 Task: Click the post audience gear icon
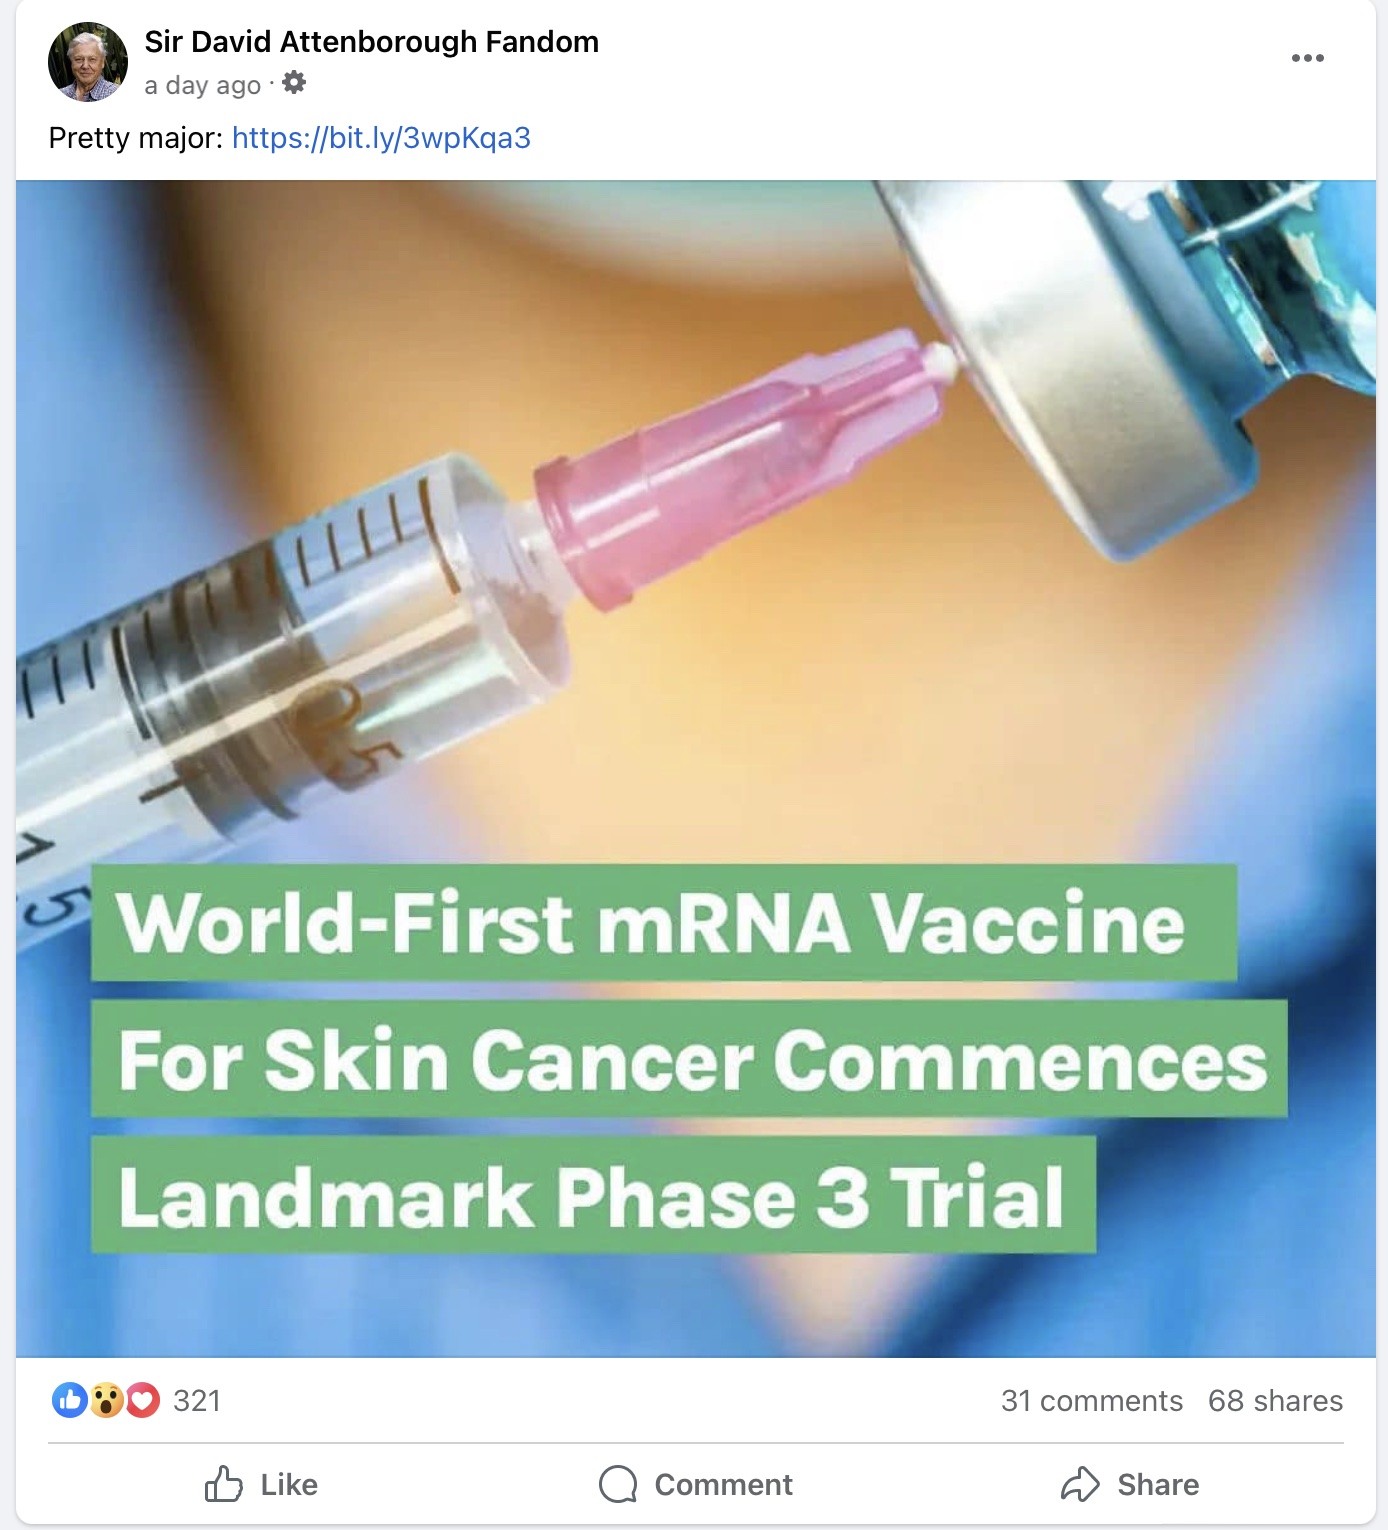point(294,83)
